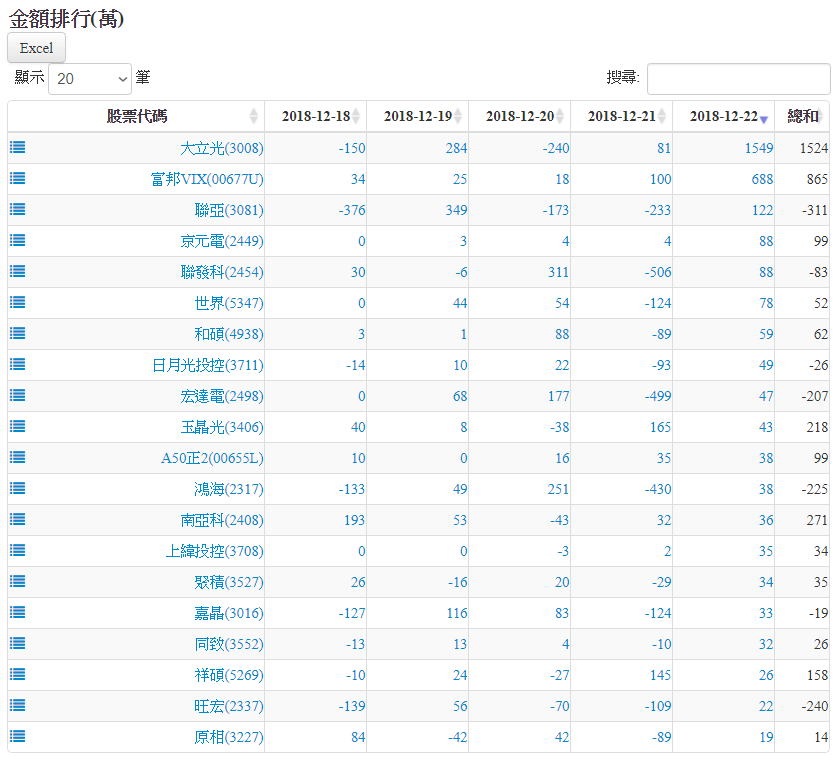This screenshot has height=757, width=833.
Task: Sort table by 股票代碼 column header
Action: click(136, 117)
